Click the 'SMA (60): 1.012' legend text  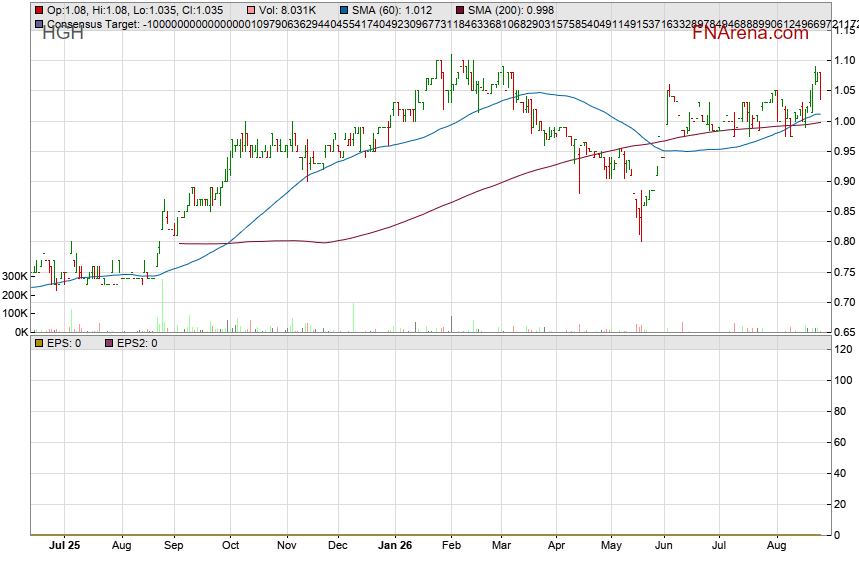(x=392, y=10)
